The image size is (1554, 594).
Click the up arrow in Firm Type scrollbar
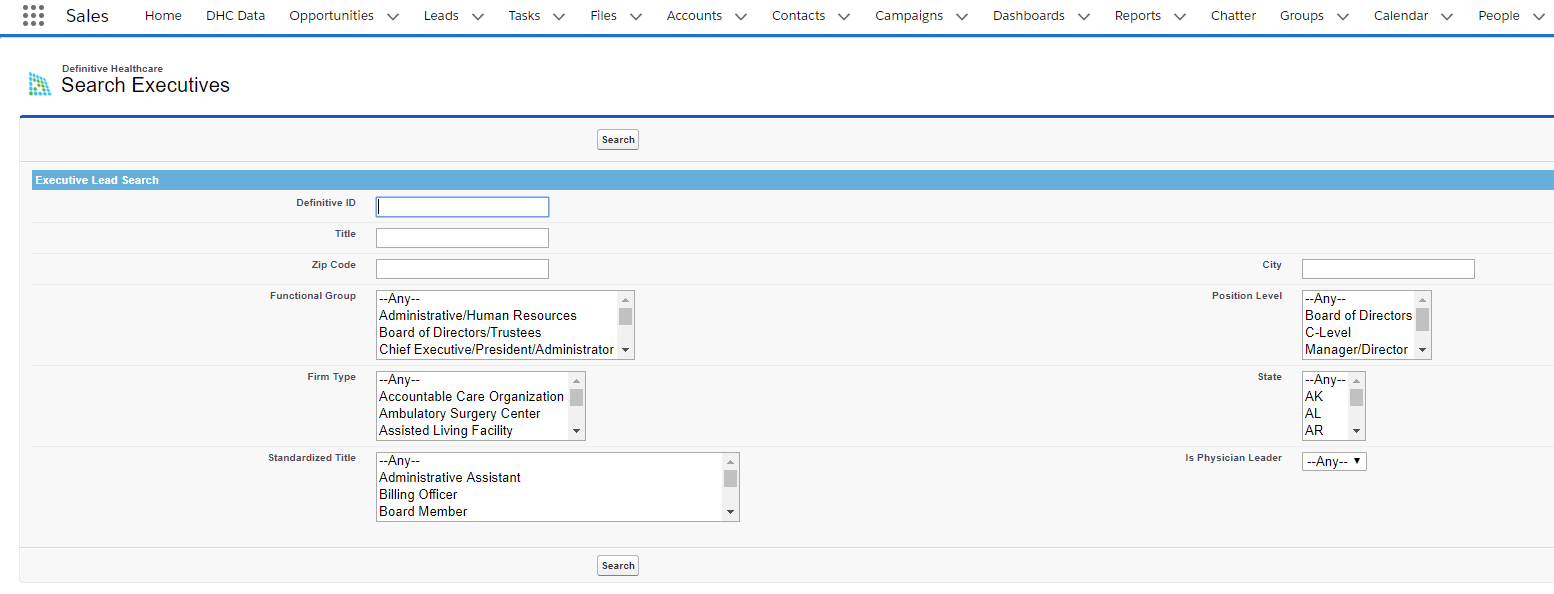pos(578,380)
